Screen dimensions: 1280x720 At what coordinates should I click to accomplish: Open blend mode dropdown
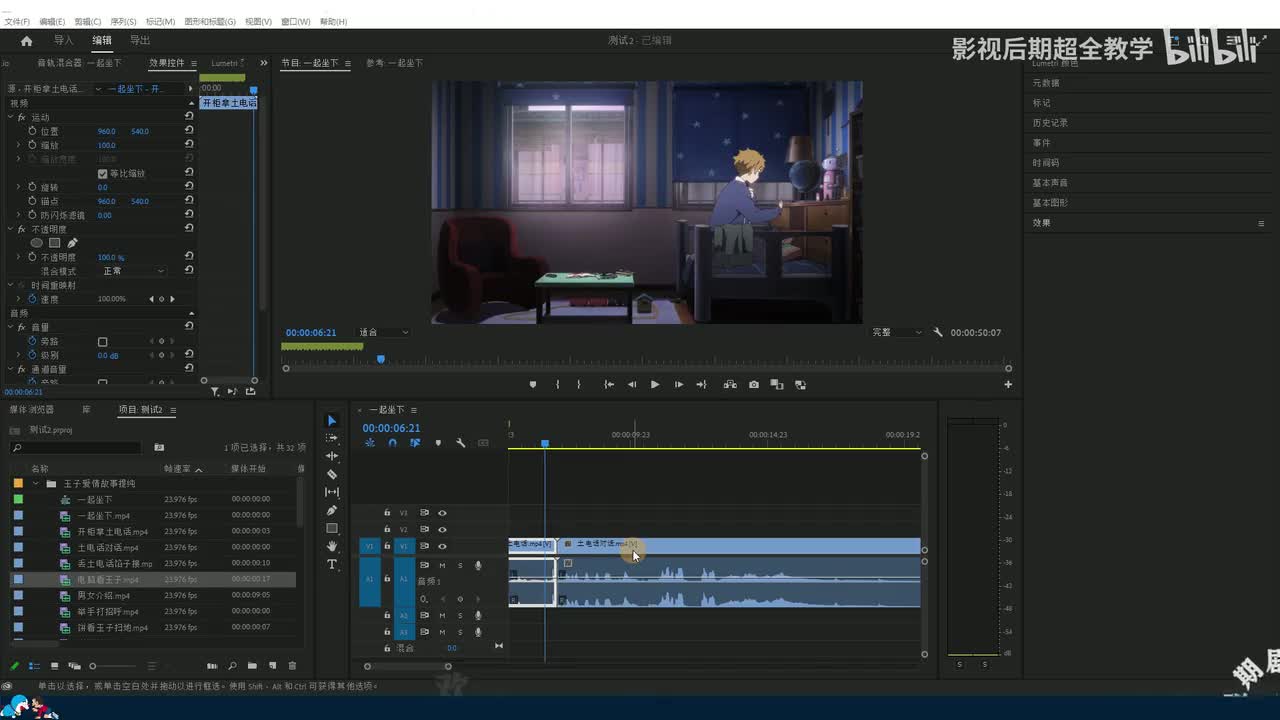[132, 271]
